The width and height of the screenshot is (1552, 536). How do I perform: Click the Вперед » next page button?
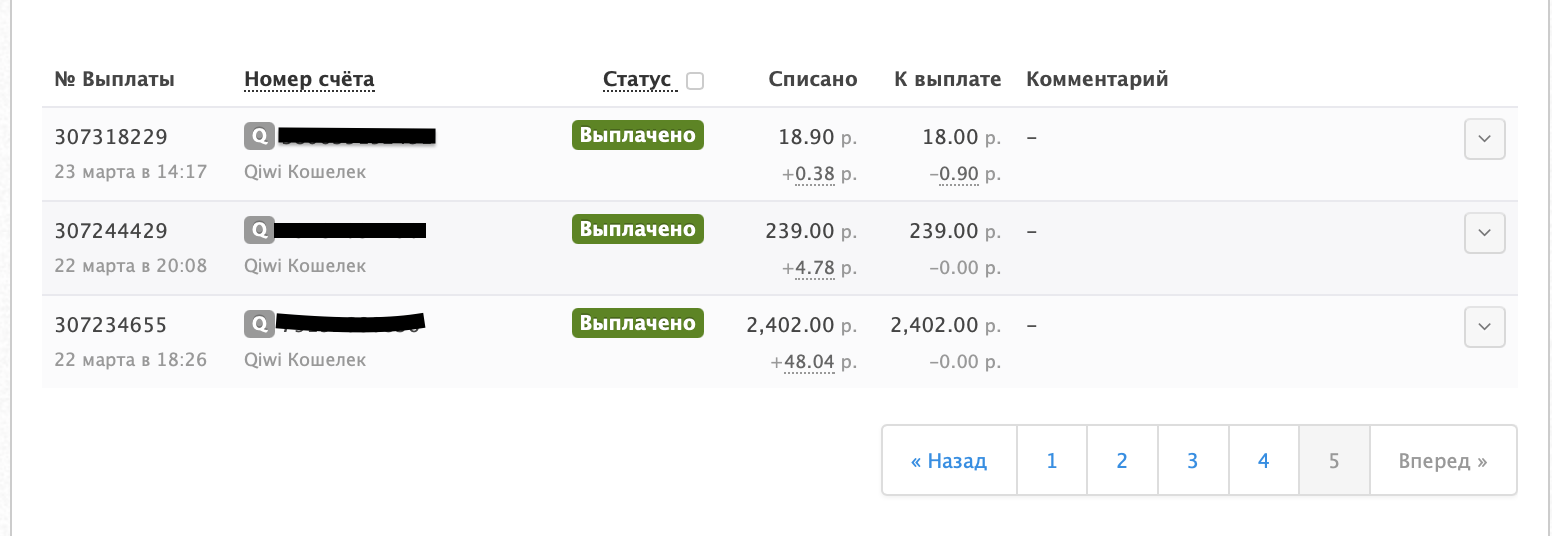click(x=1443, y=461)
